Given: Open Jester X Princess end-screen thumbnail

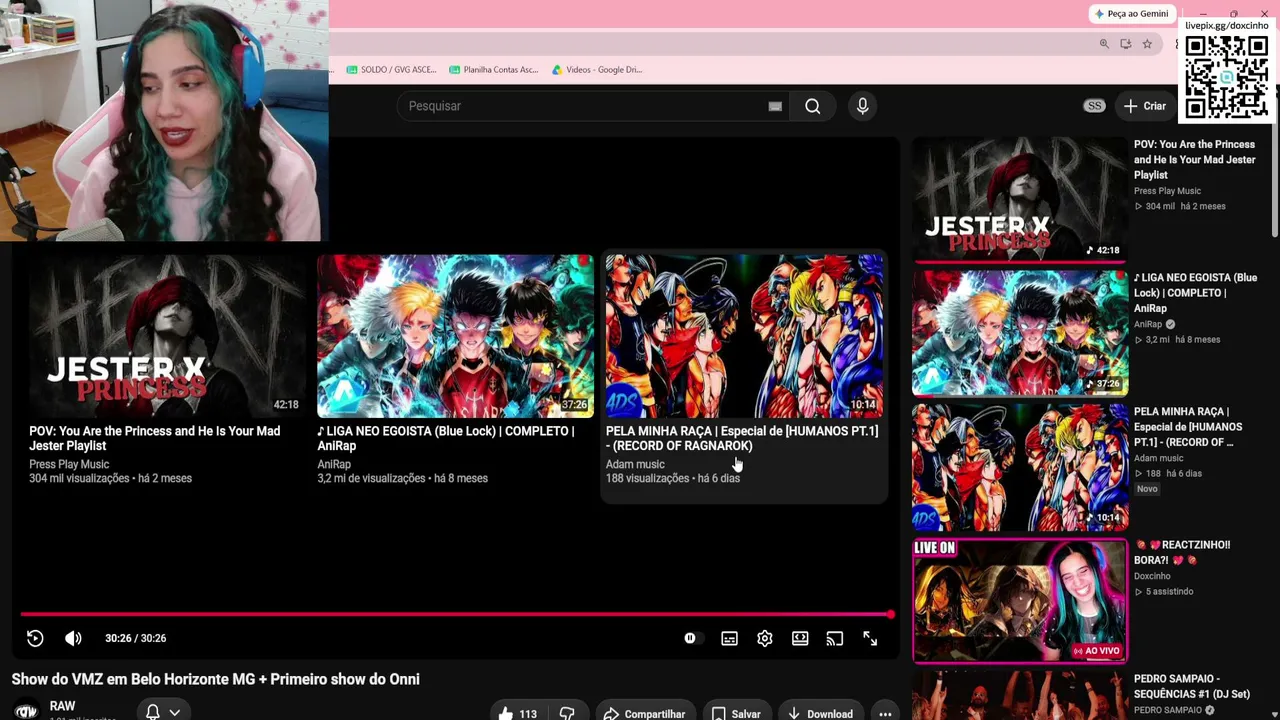Looking at the screenshot, I should pyautogui.click(x=167, y=336).
